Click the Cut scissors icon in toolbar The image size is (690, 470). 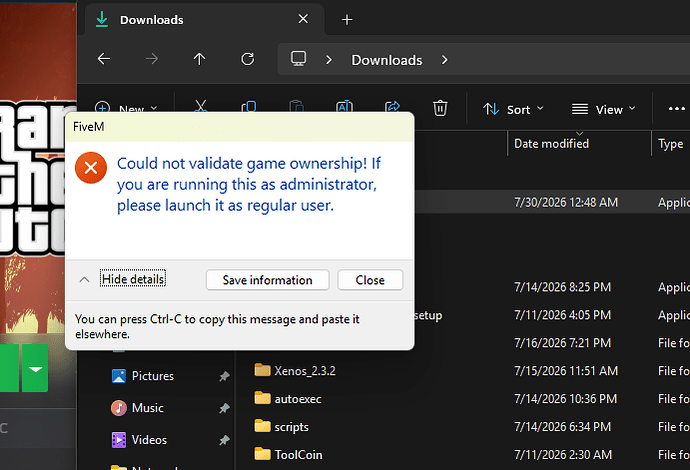201,106
